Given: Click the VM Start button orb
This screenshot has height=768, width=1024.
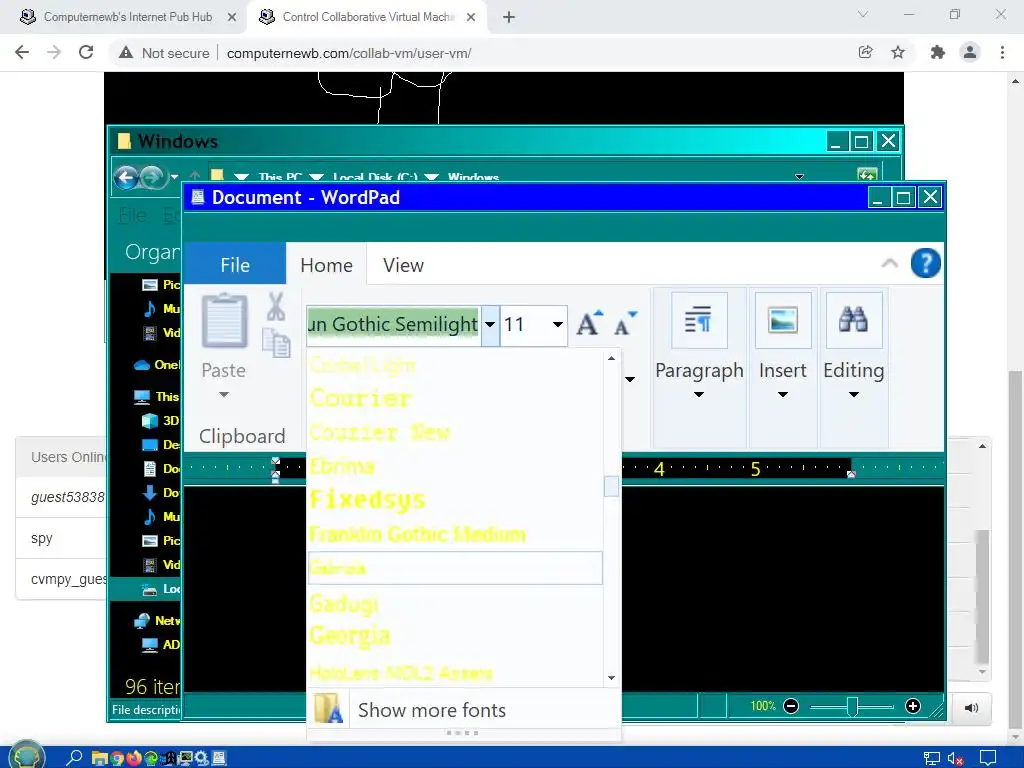Looking at the screenshot, I should click(27, 756).
